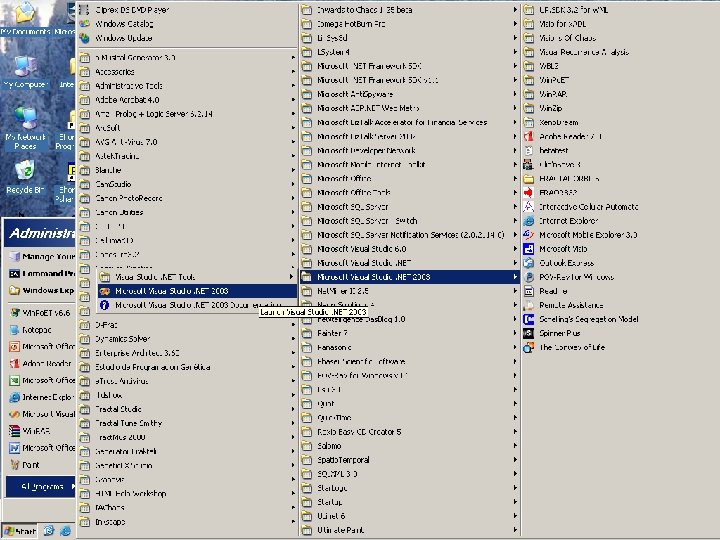Select the Roxio Easy CD Creator 5 folder
Viewport: 720px width, 540px height.
point(409,432)
